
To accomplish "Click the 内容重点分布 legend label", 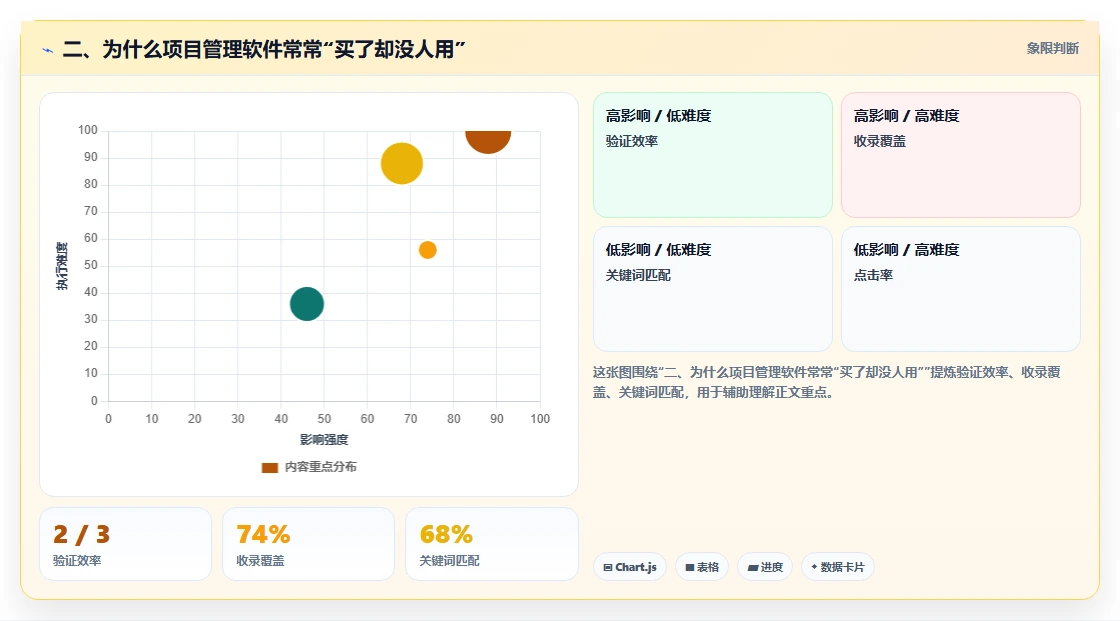I will (321, 467).
